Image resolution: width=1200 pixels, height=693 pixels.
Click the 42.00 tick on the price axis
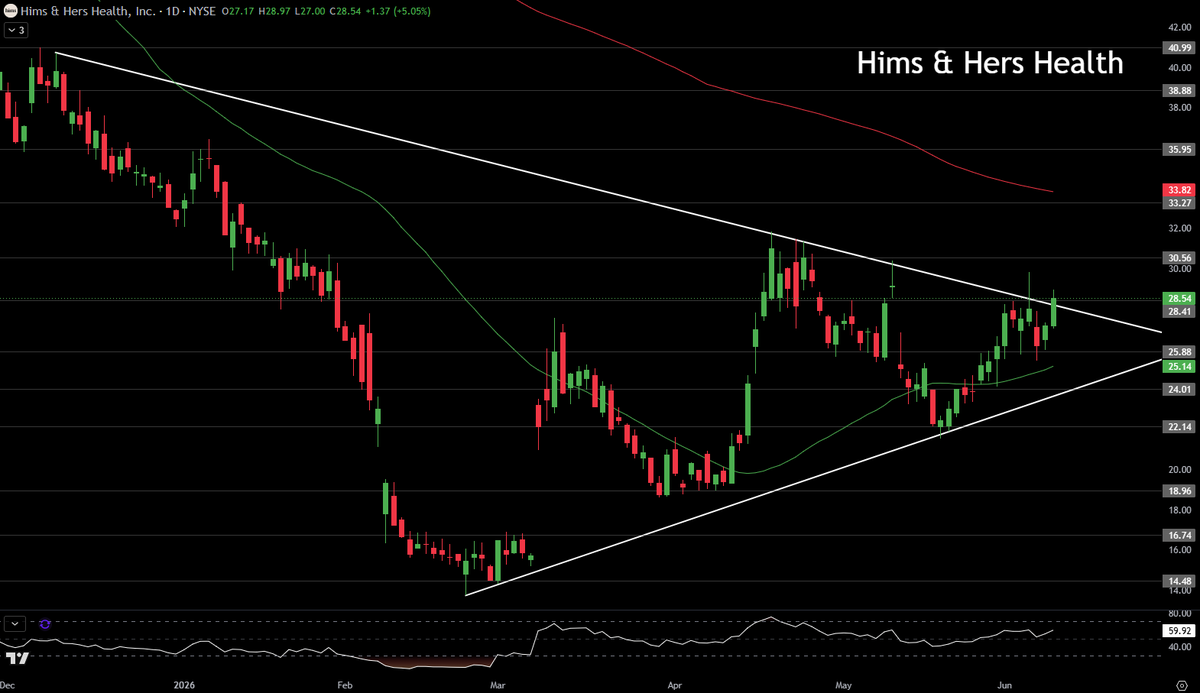point(1178,27)
